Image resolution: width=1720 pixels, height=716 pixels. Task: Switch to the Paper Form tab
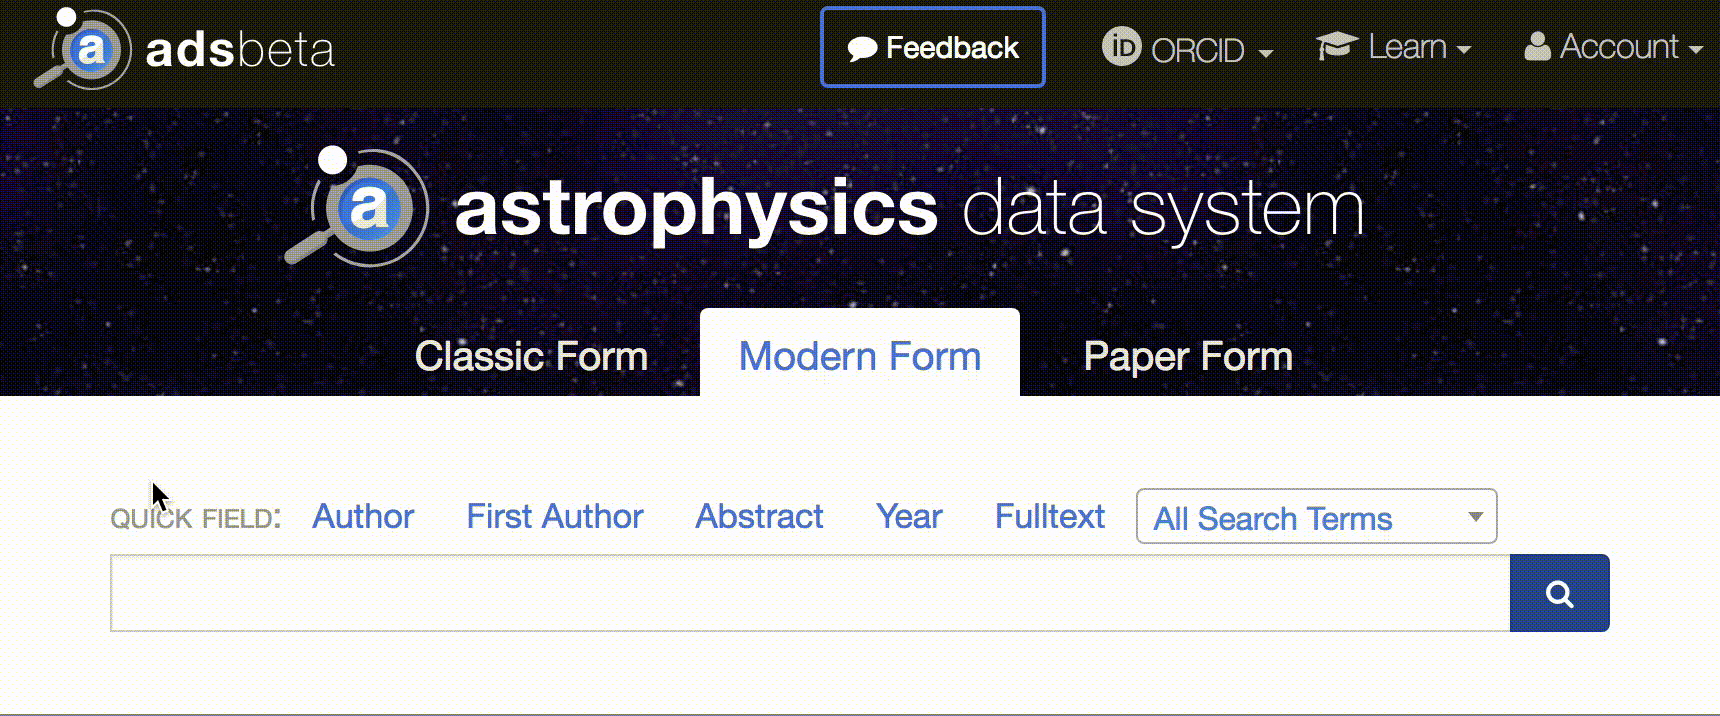[1188, 355]
